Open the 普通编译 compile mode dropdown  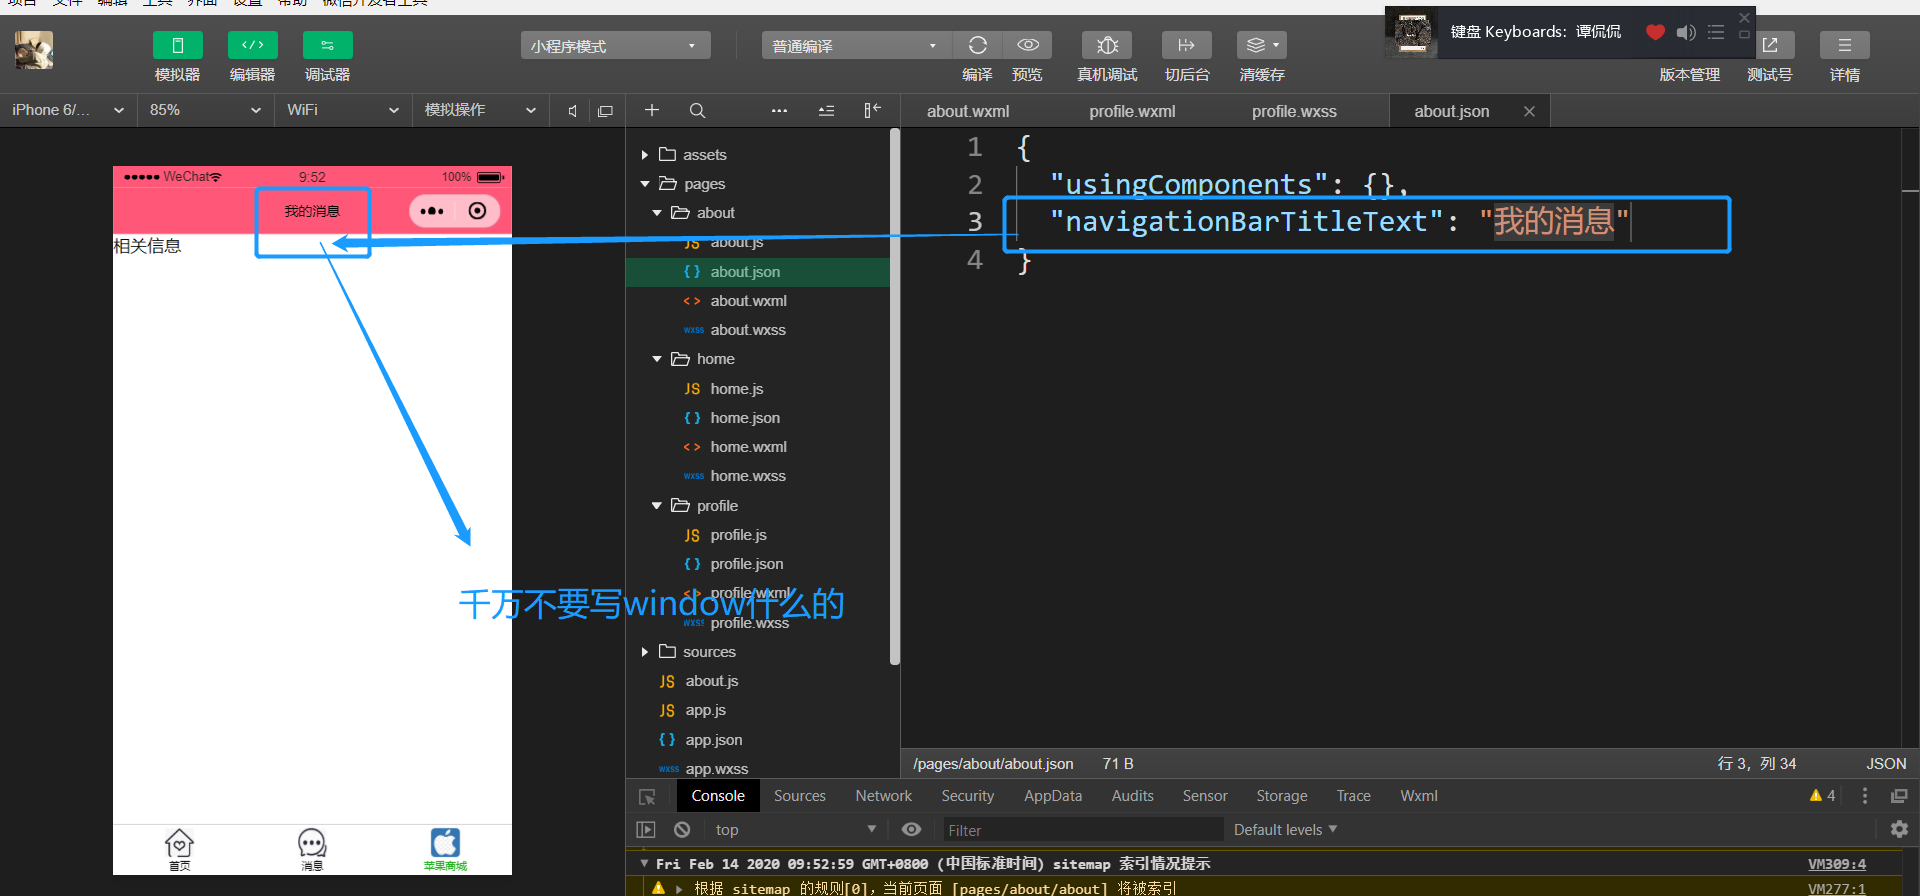coord(856,46)
